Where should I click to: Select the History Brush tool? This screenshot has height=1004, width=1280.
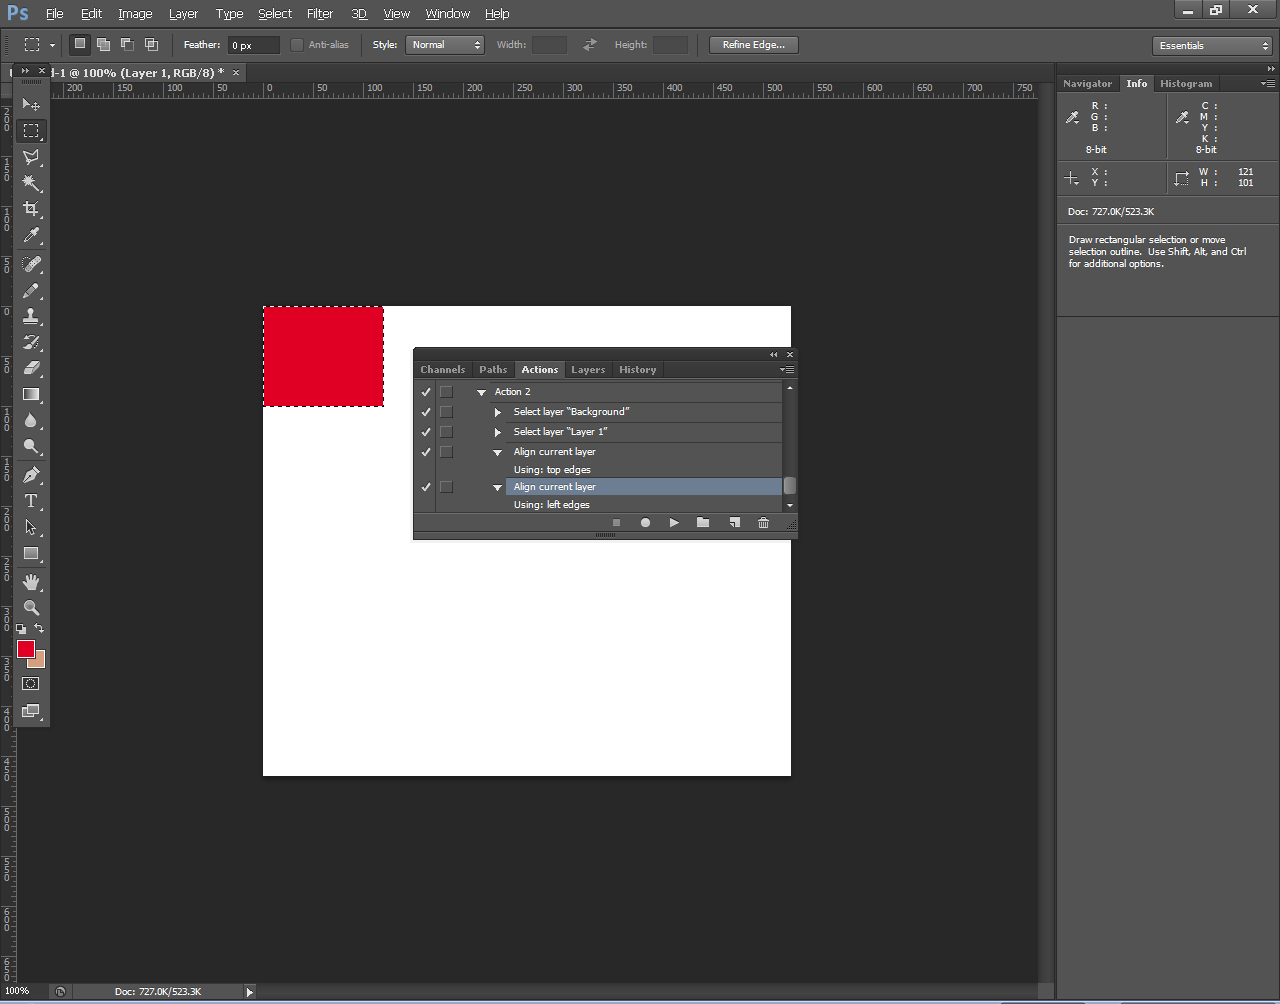[31, 342]
